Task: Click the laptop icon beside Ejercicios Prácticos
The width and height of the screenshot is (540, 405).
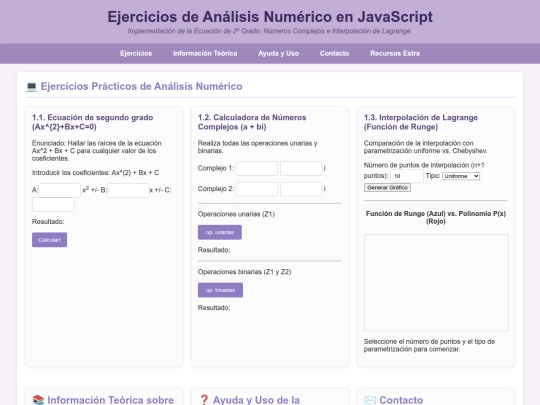Action: (31, 86)
